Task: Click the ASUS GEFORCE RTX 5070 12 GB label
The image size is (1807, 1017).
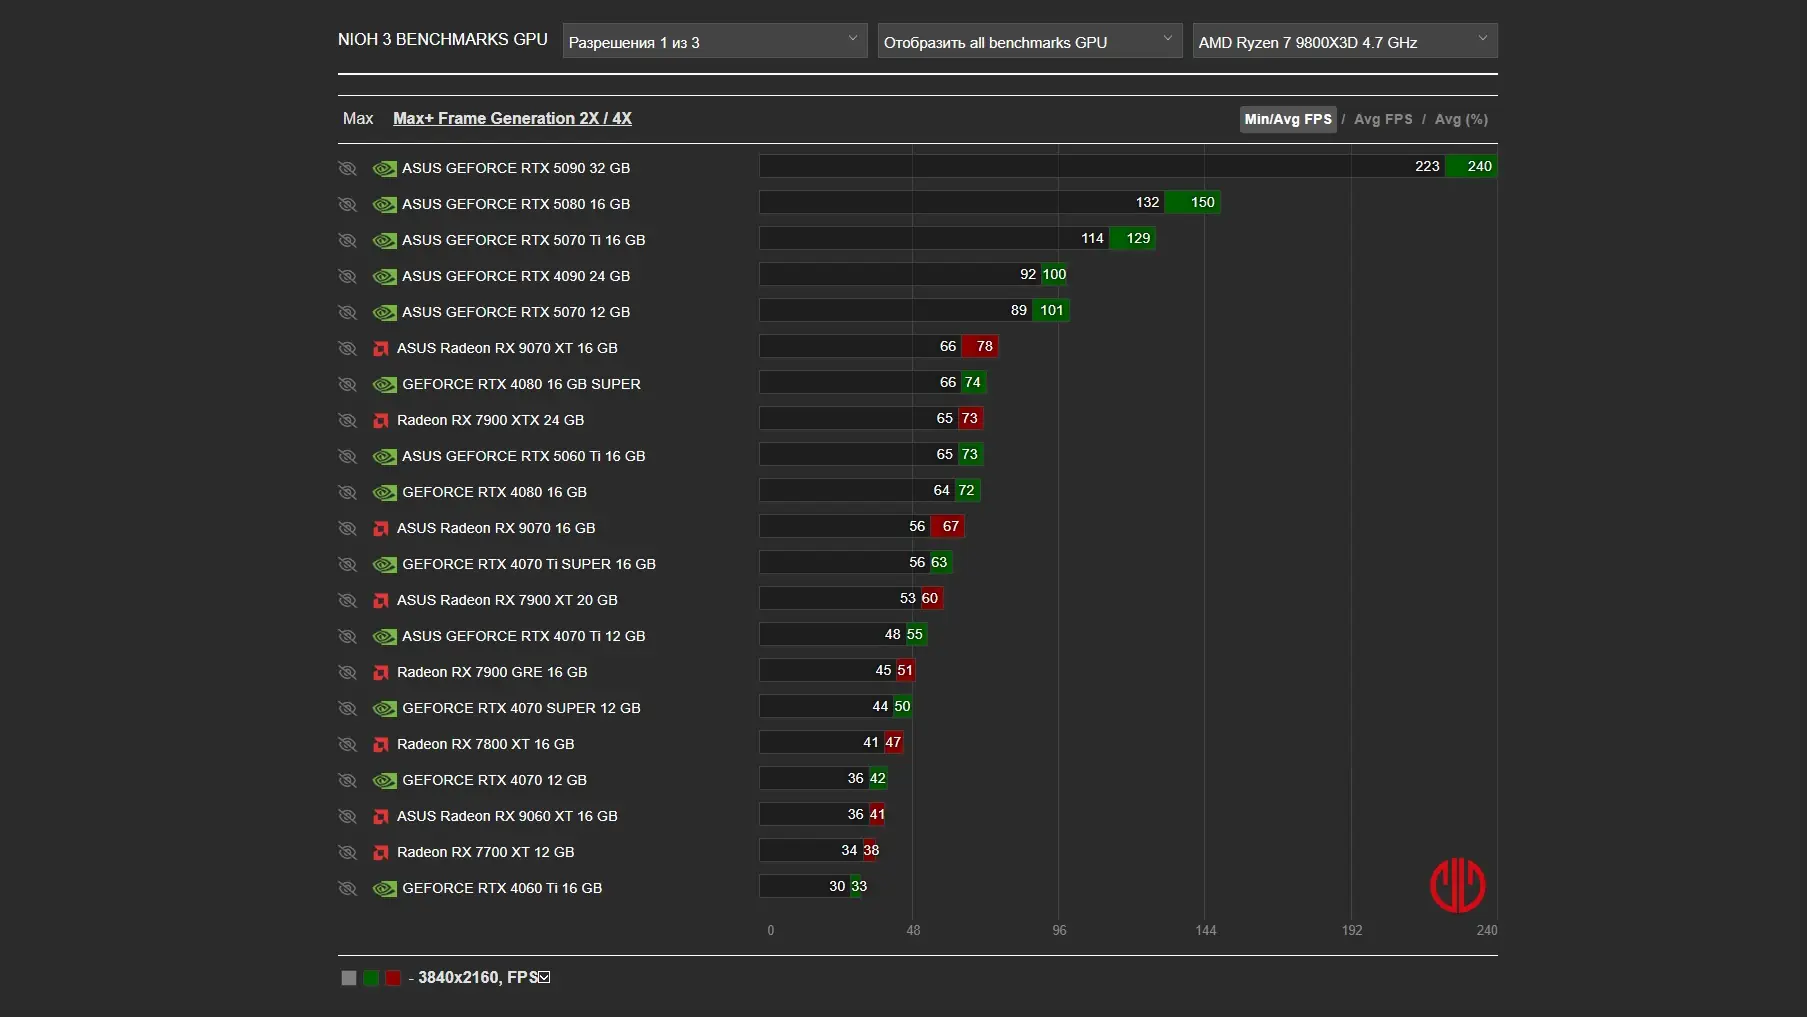Action: (x=516, y=312)
